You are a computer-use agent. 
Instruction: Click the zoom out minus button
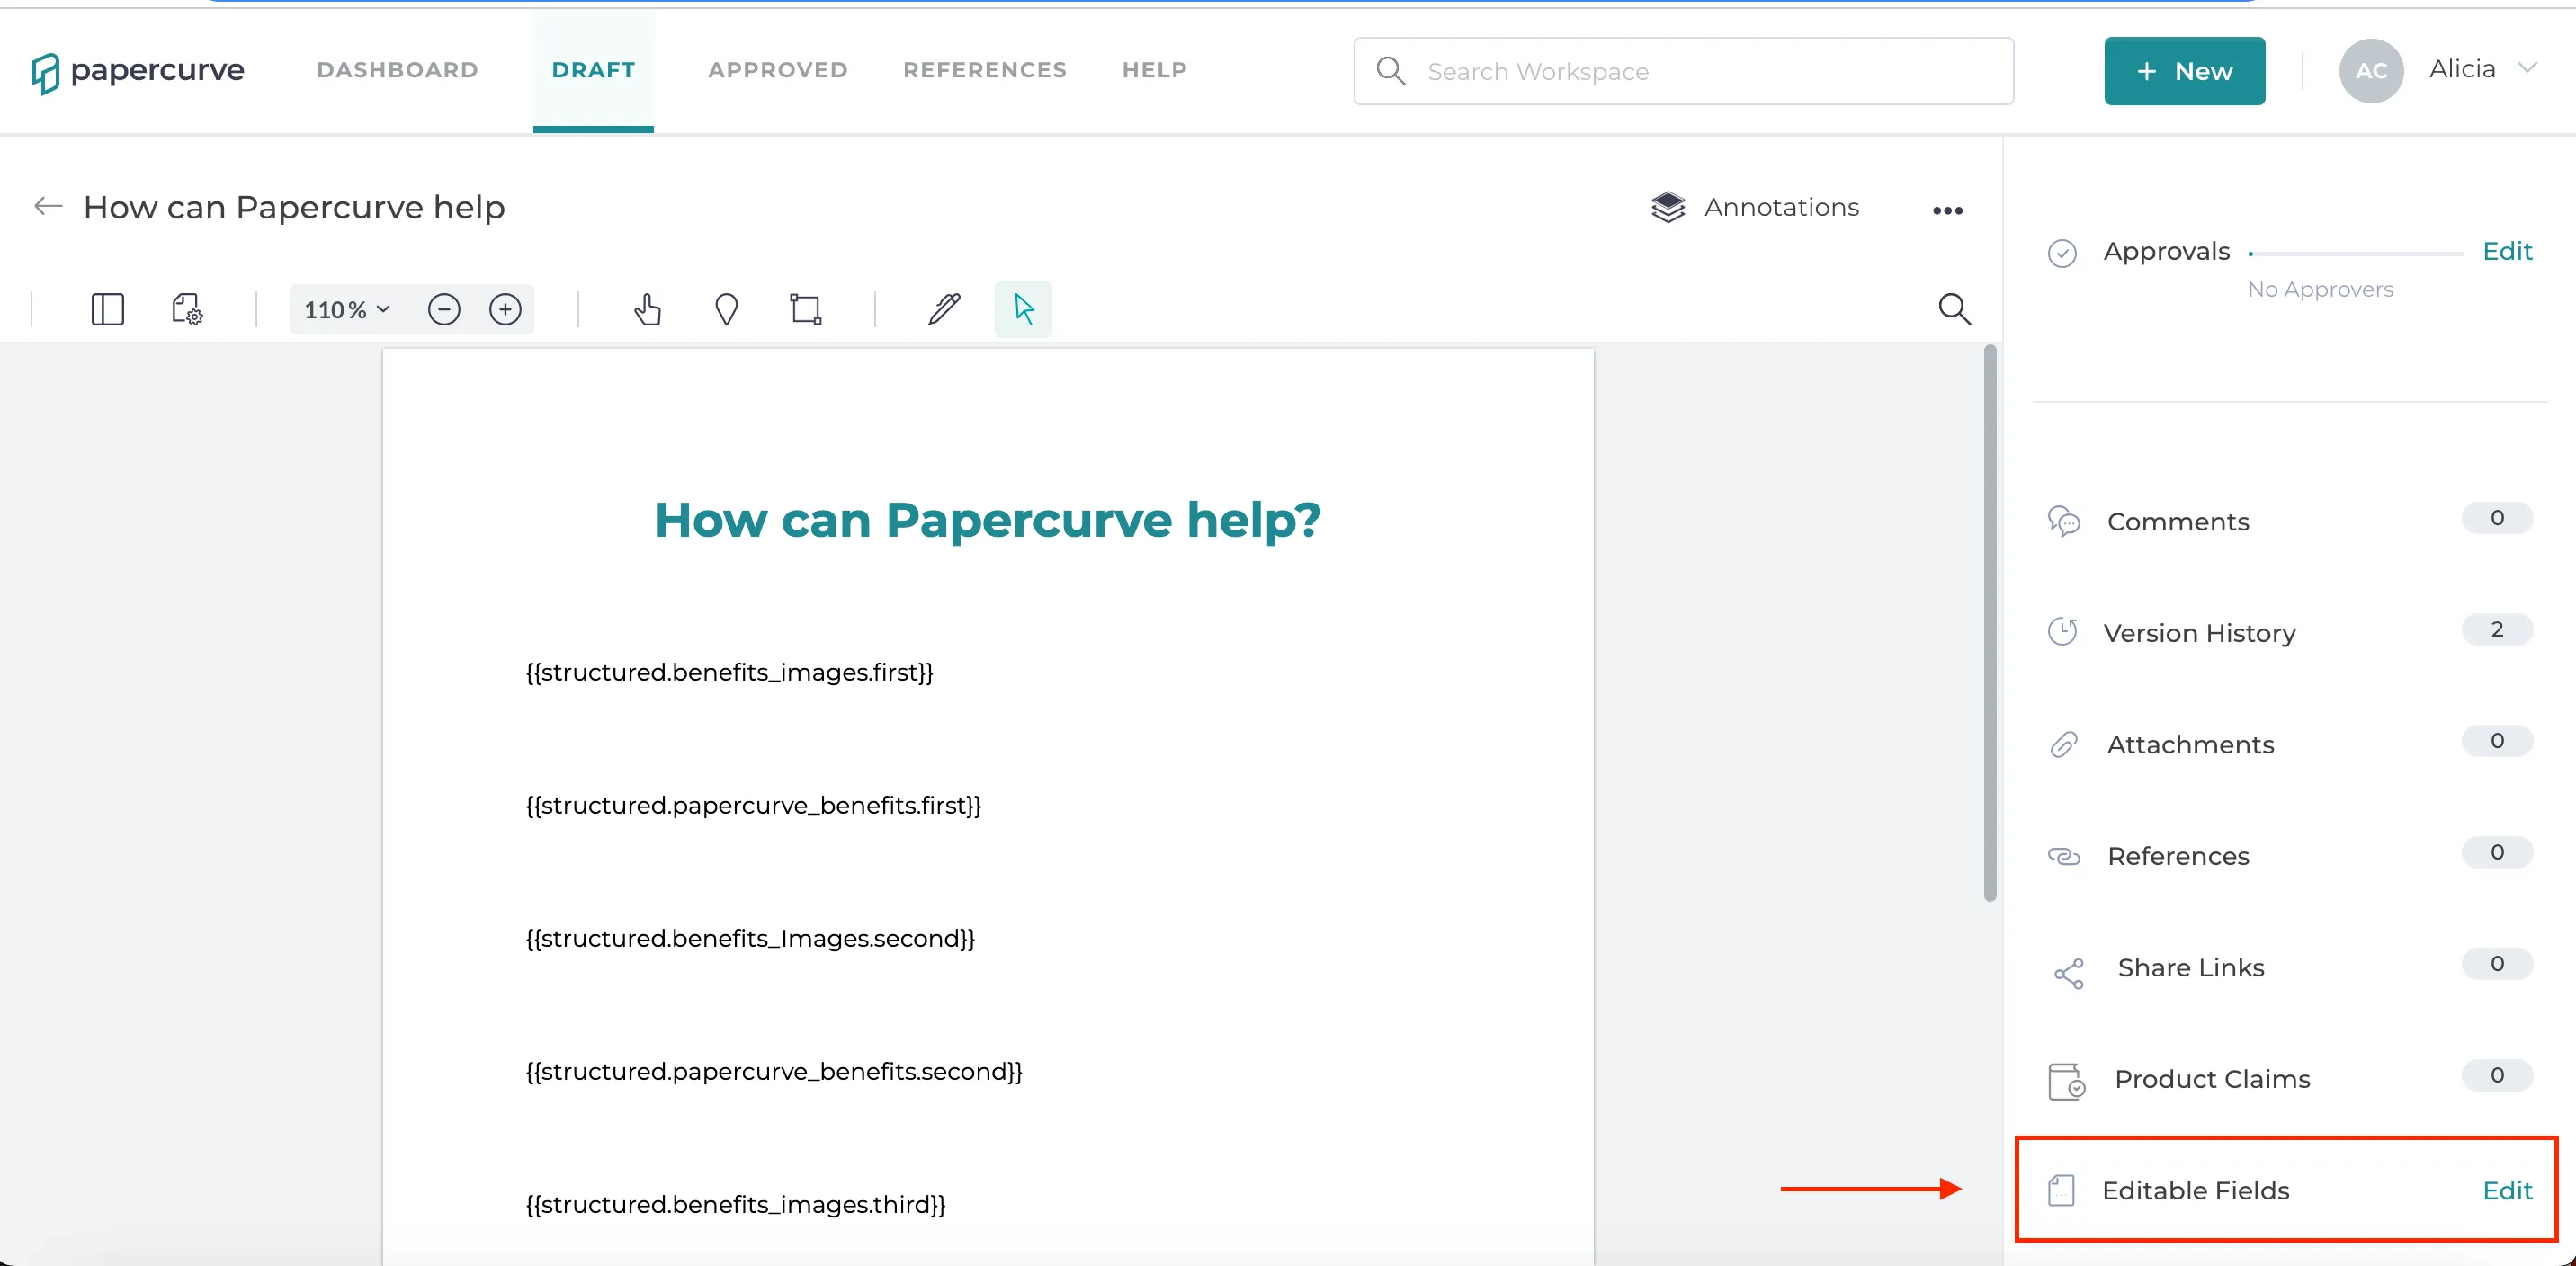point(444,309)
